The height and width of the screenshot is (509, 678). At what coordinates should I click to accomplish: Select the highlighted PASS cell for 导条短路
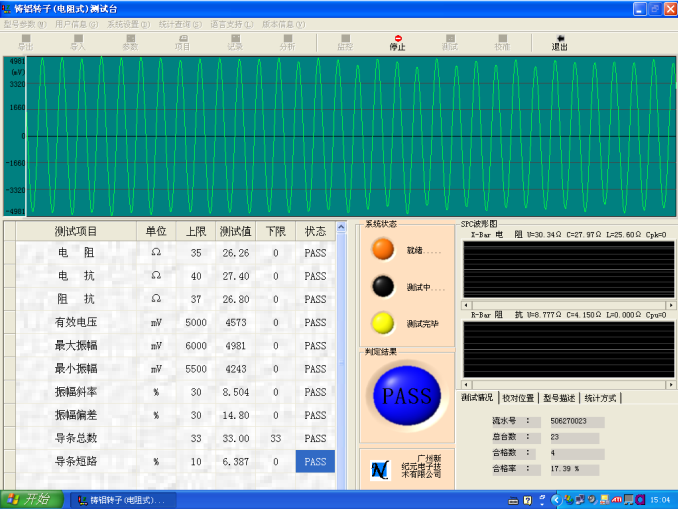(315, 461)
